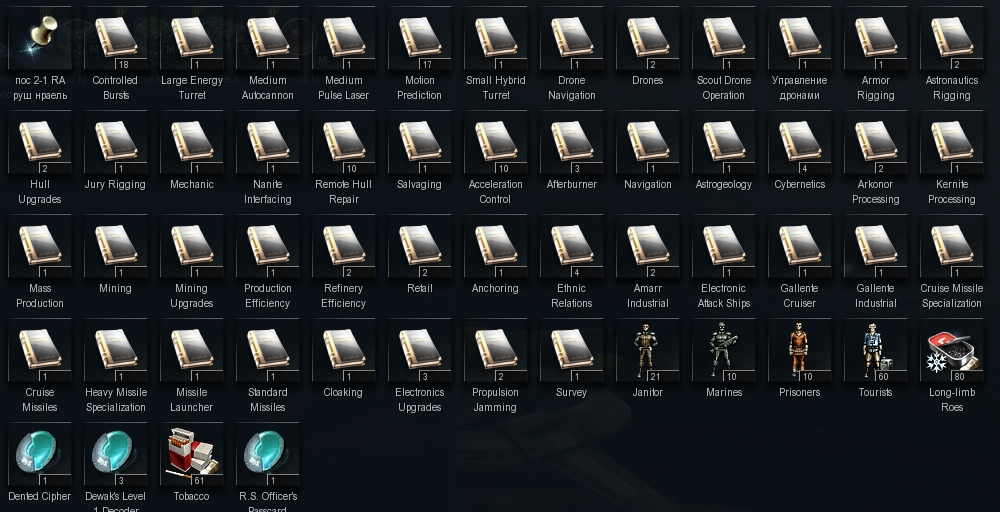The width and height of the screenshot is (1000, 512).
Task: Pick the Nanite Interfacing skillbook
Action: coord(268,142)
